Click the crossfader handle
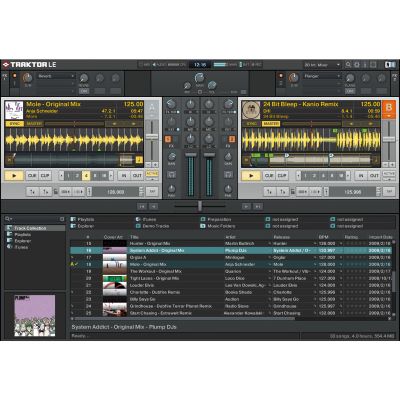Screen dimensions: 400x400 (200, 206)
